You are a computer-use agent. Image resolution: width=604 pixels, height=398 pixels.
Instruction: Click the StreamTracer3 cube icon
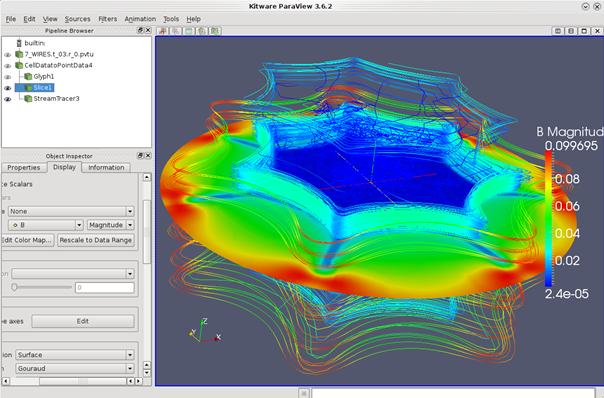point(28,99)
